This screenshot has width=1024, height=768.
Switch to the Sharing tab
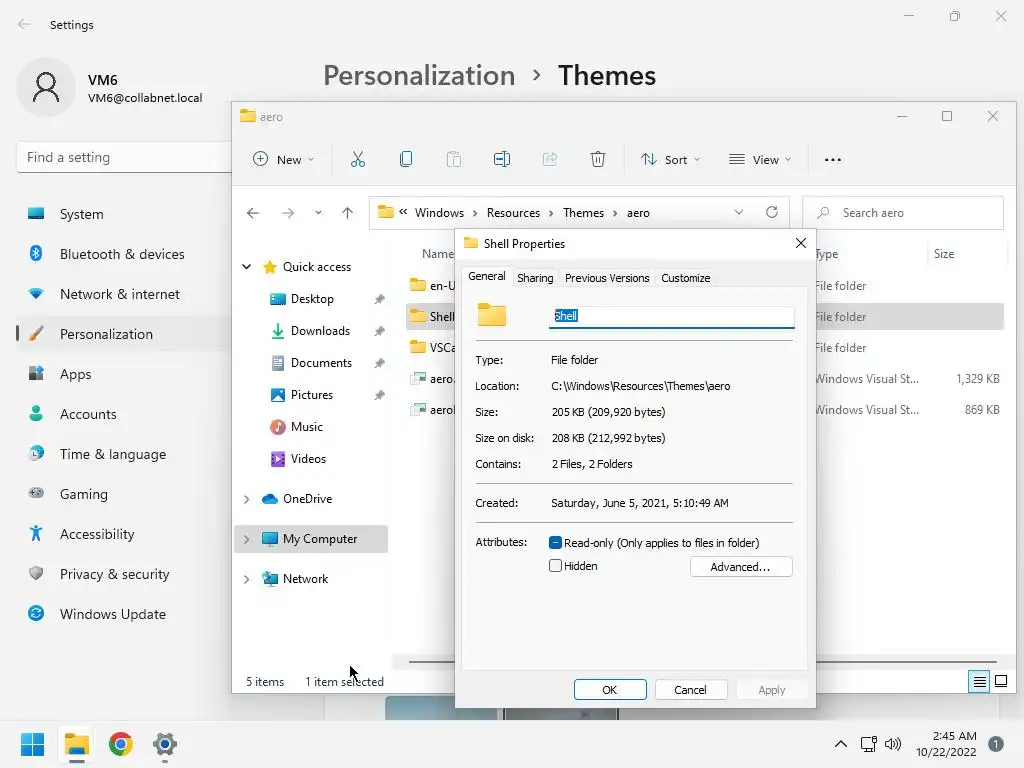click(535, 278)
